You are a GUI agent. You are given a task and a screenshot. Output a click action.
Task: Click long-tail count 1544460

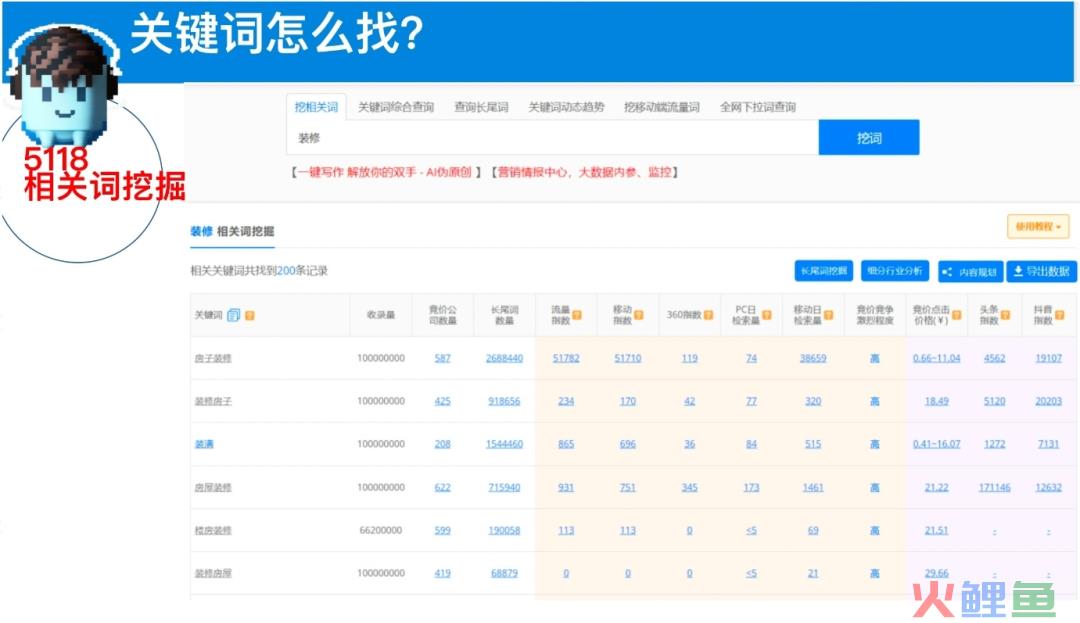coord(504,445)
